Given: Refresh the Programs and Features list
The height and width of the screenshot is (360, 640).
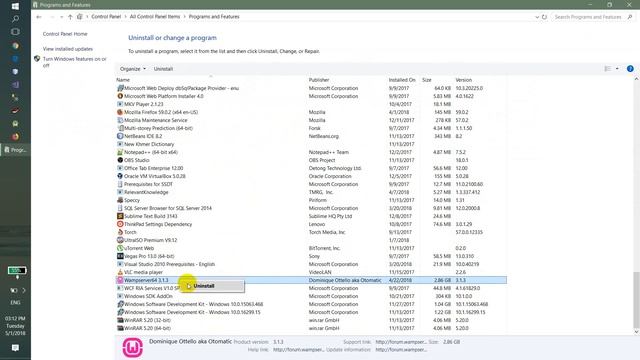Looking at the screenshot, I should (x=544, y=17).
